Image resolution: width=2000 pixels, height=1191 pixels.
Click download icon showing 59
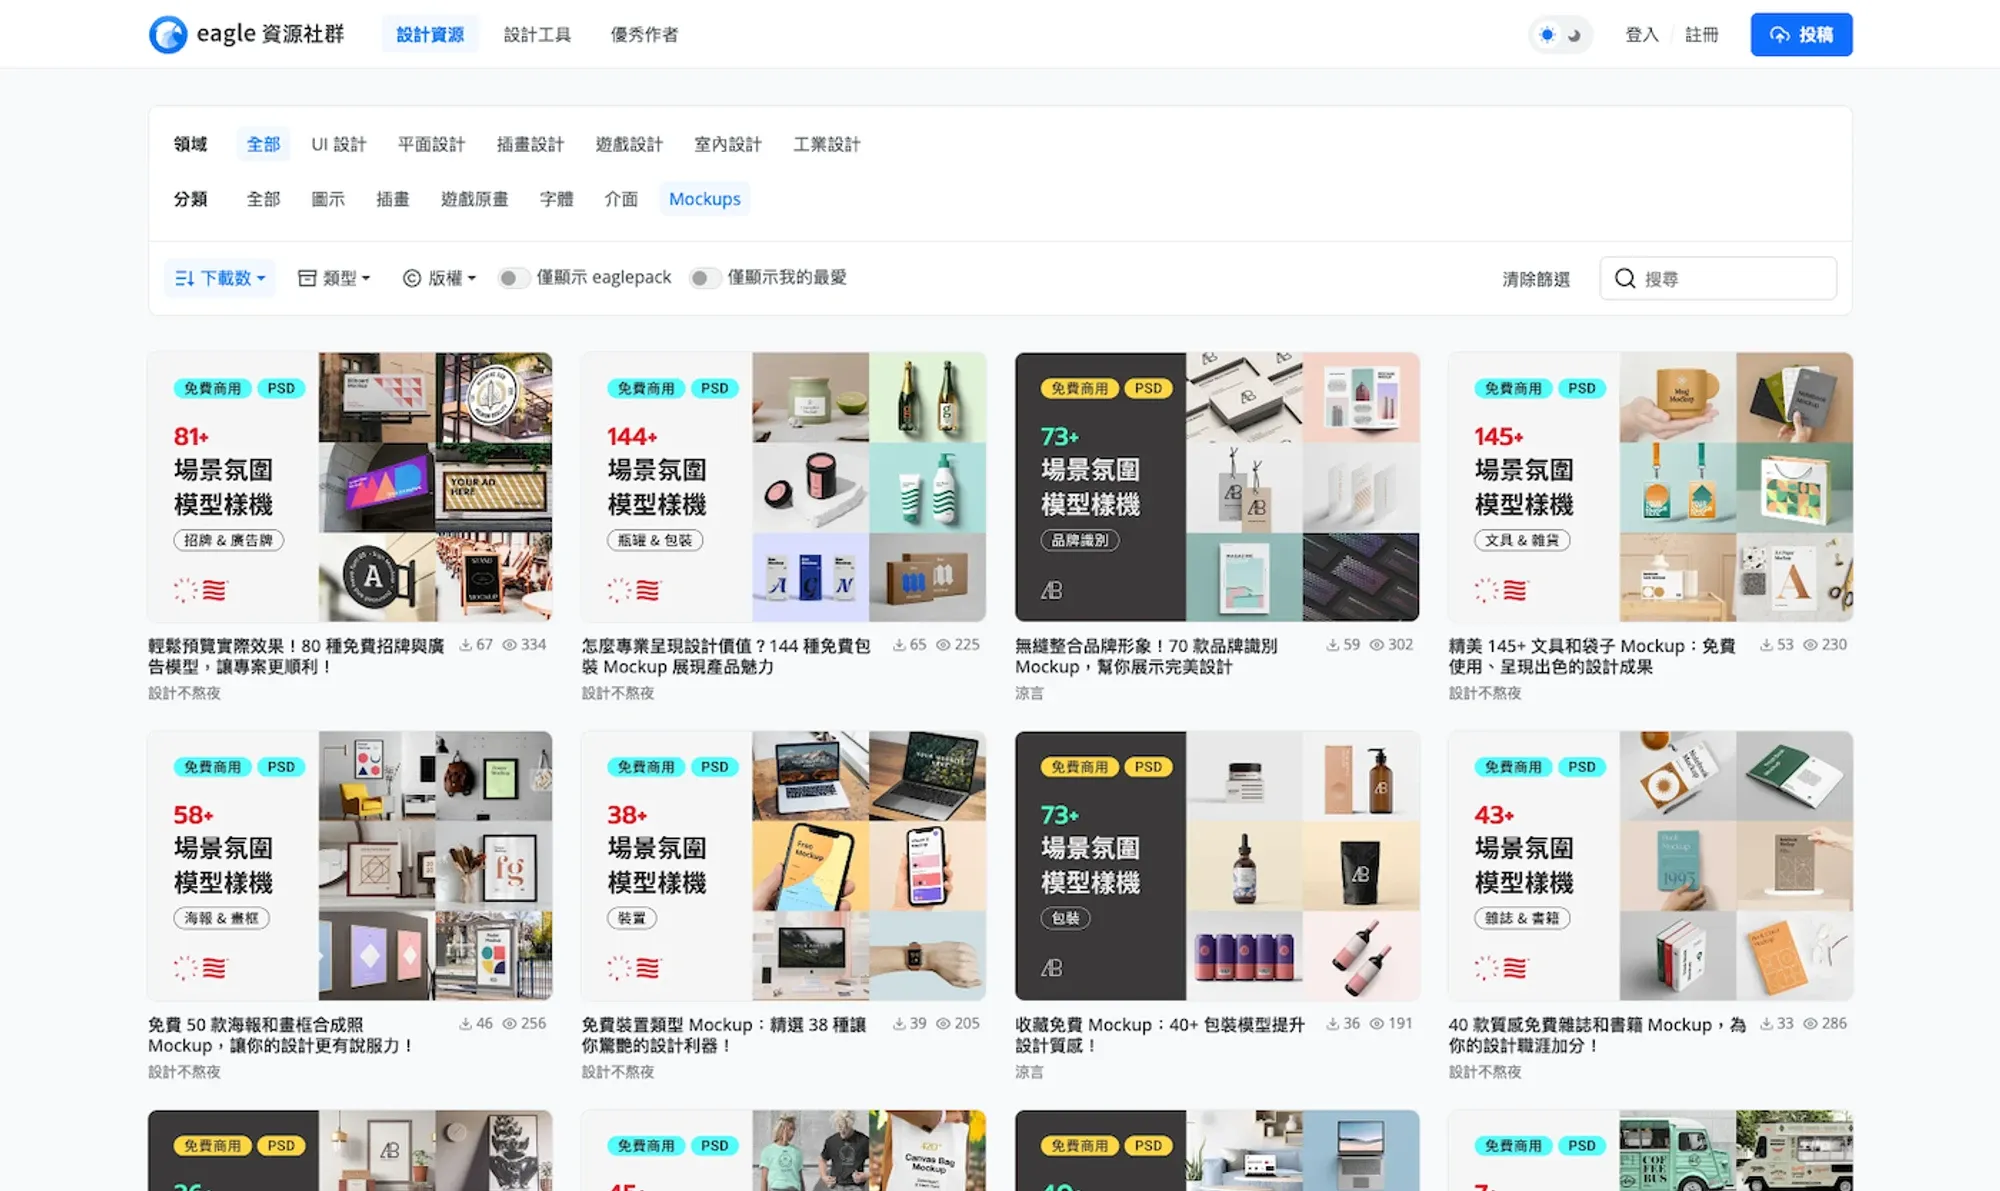1333,645
